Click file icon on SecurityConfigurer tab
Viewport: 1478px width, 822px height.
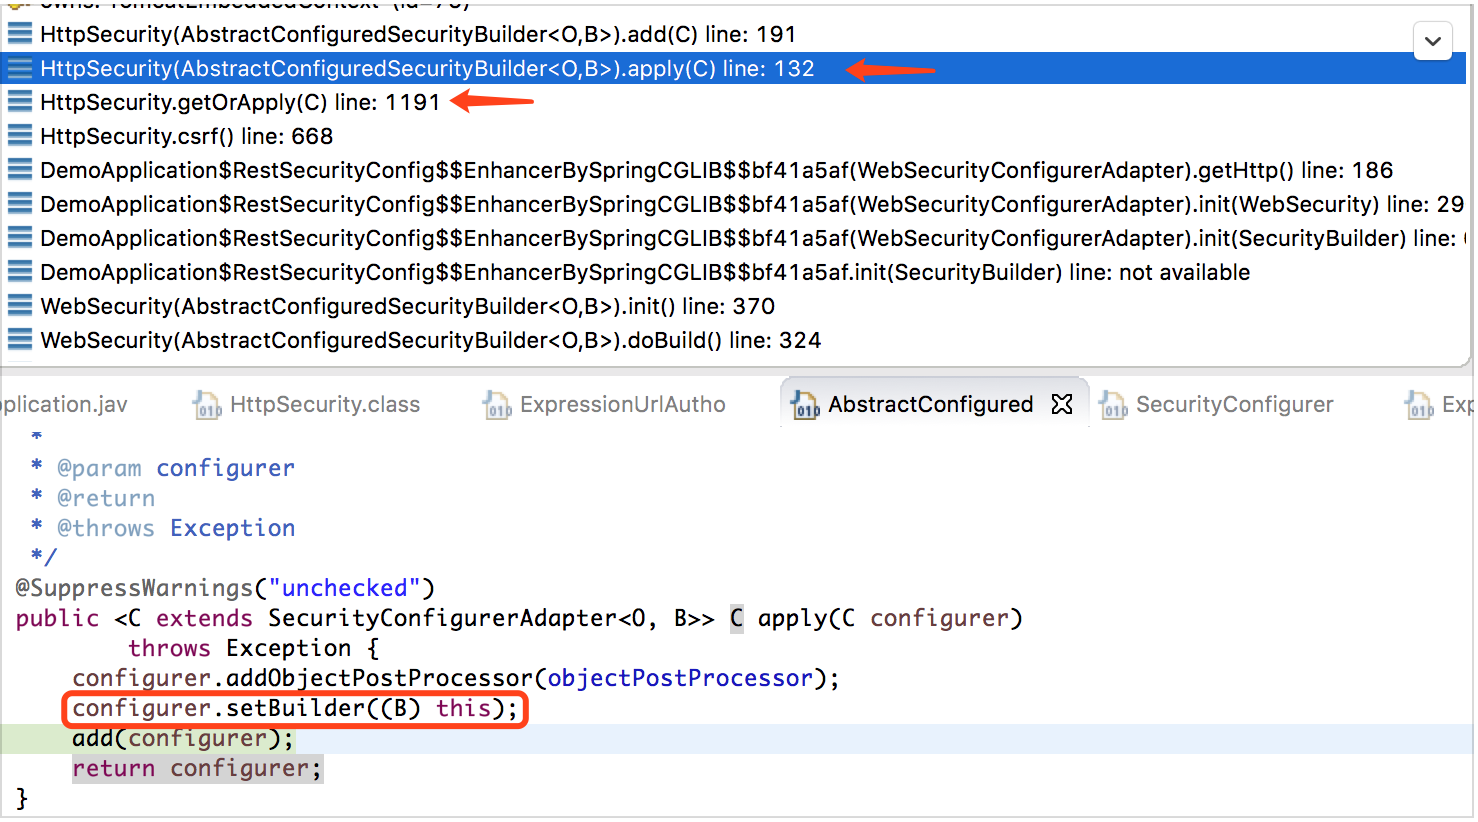(1113, 405)
